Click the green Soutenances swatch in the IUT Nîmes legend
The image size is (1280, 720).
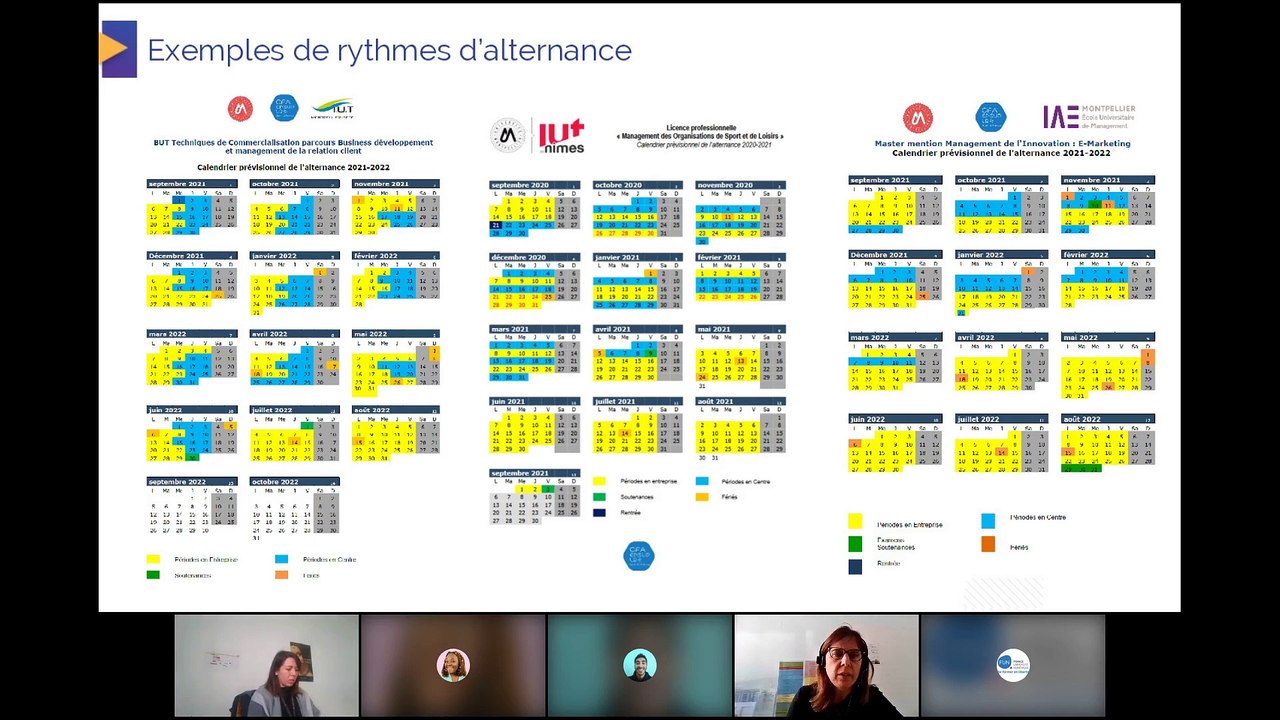coord(599,496)
